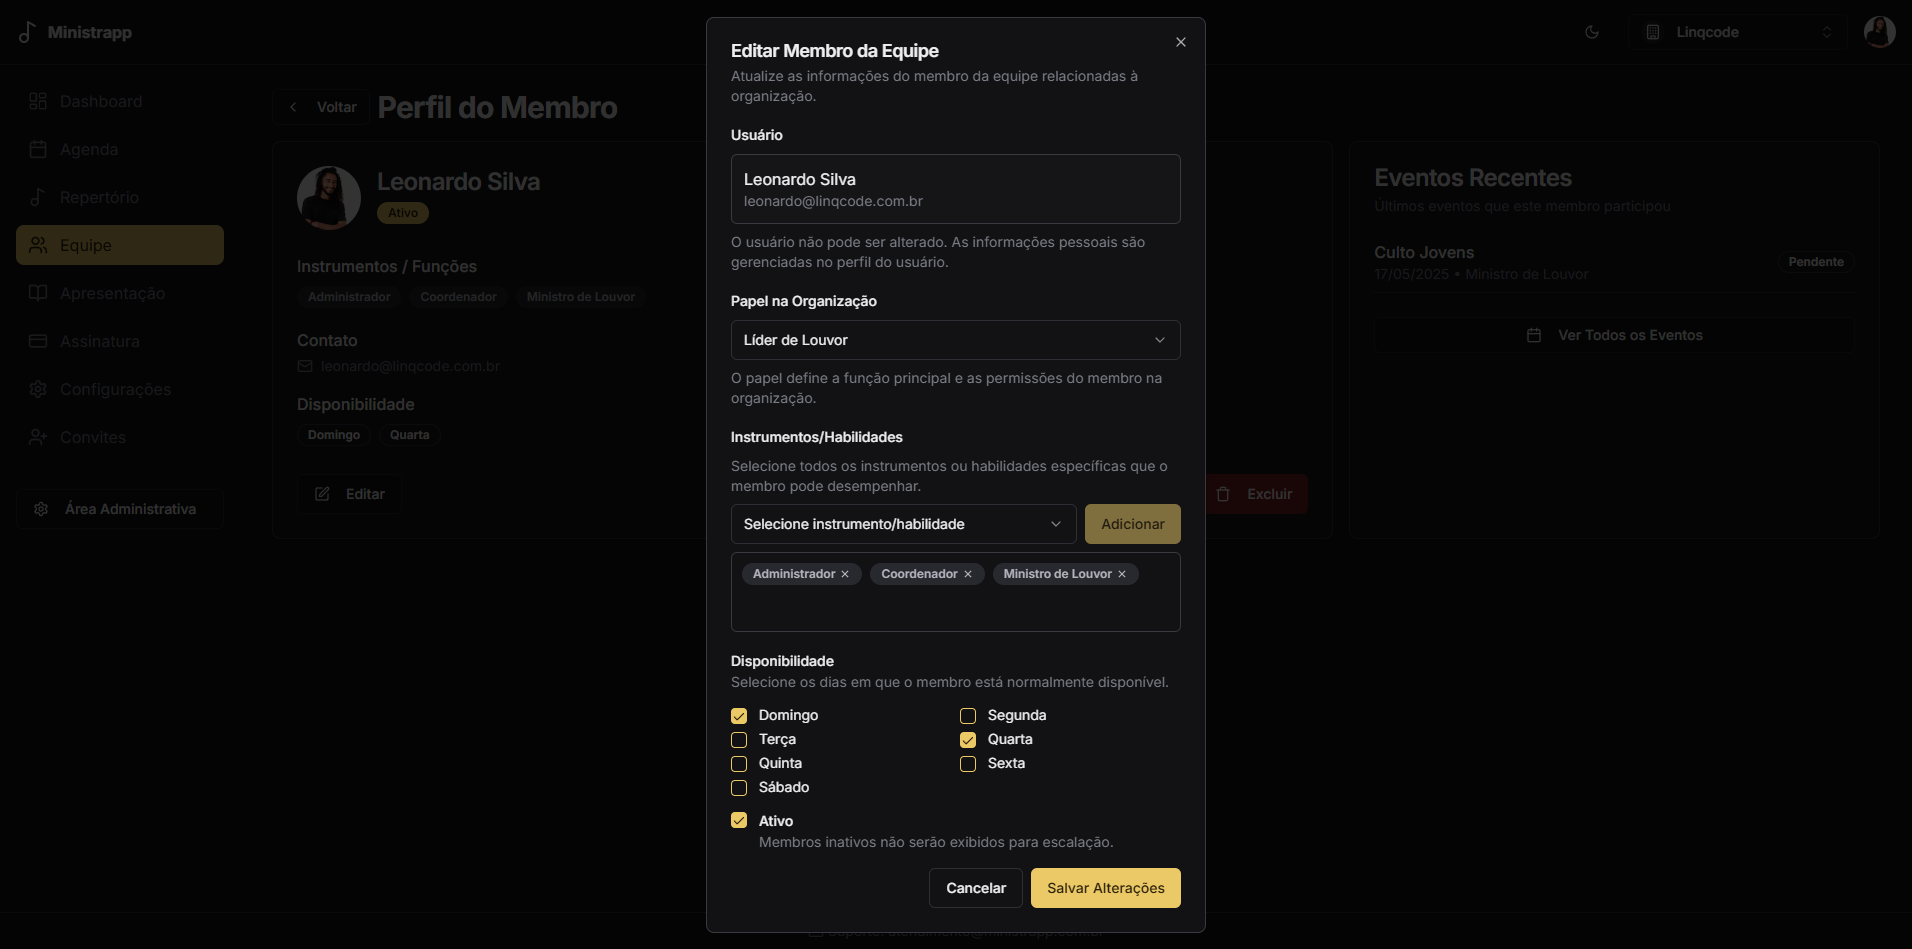1912x949 pixels.
Task: Toggle dark mode with the moon icon
Action: click(1591, 32)
